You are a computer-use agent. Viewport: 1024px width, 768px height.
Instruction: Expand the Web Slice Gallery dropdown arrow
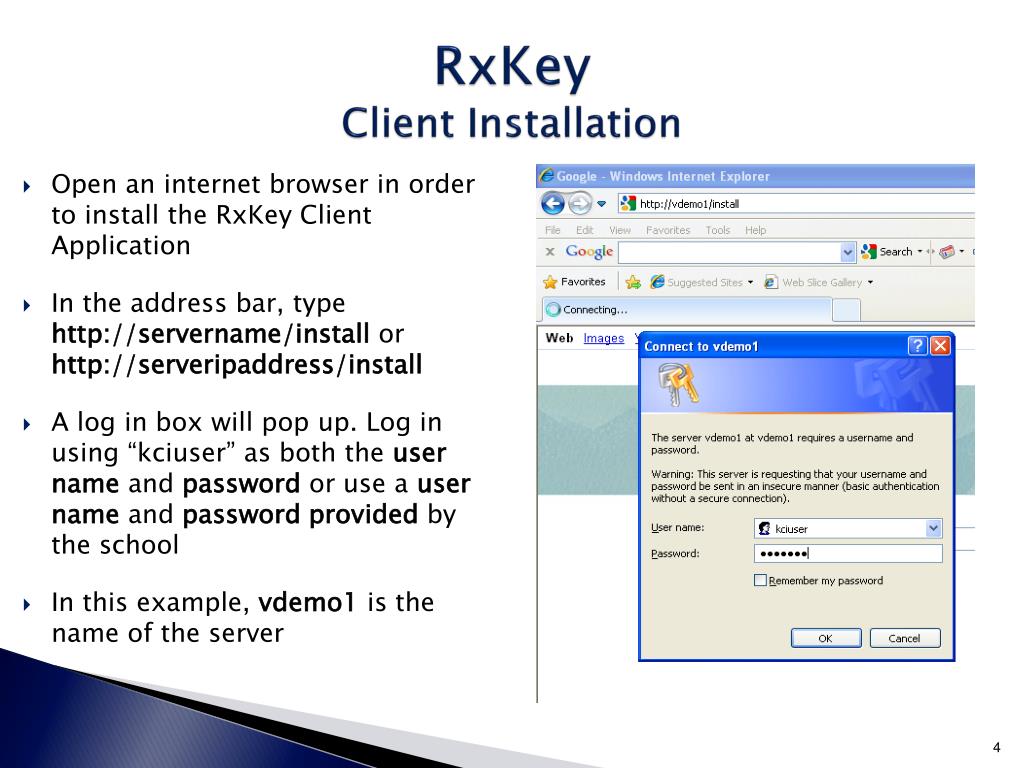(x=870, y=282)
